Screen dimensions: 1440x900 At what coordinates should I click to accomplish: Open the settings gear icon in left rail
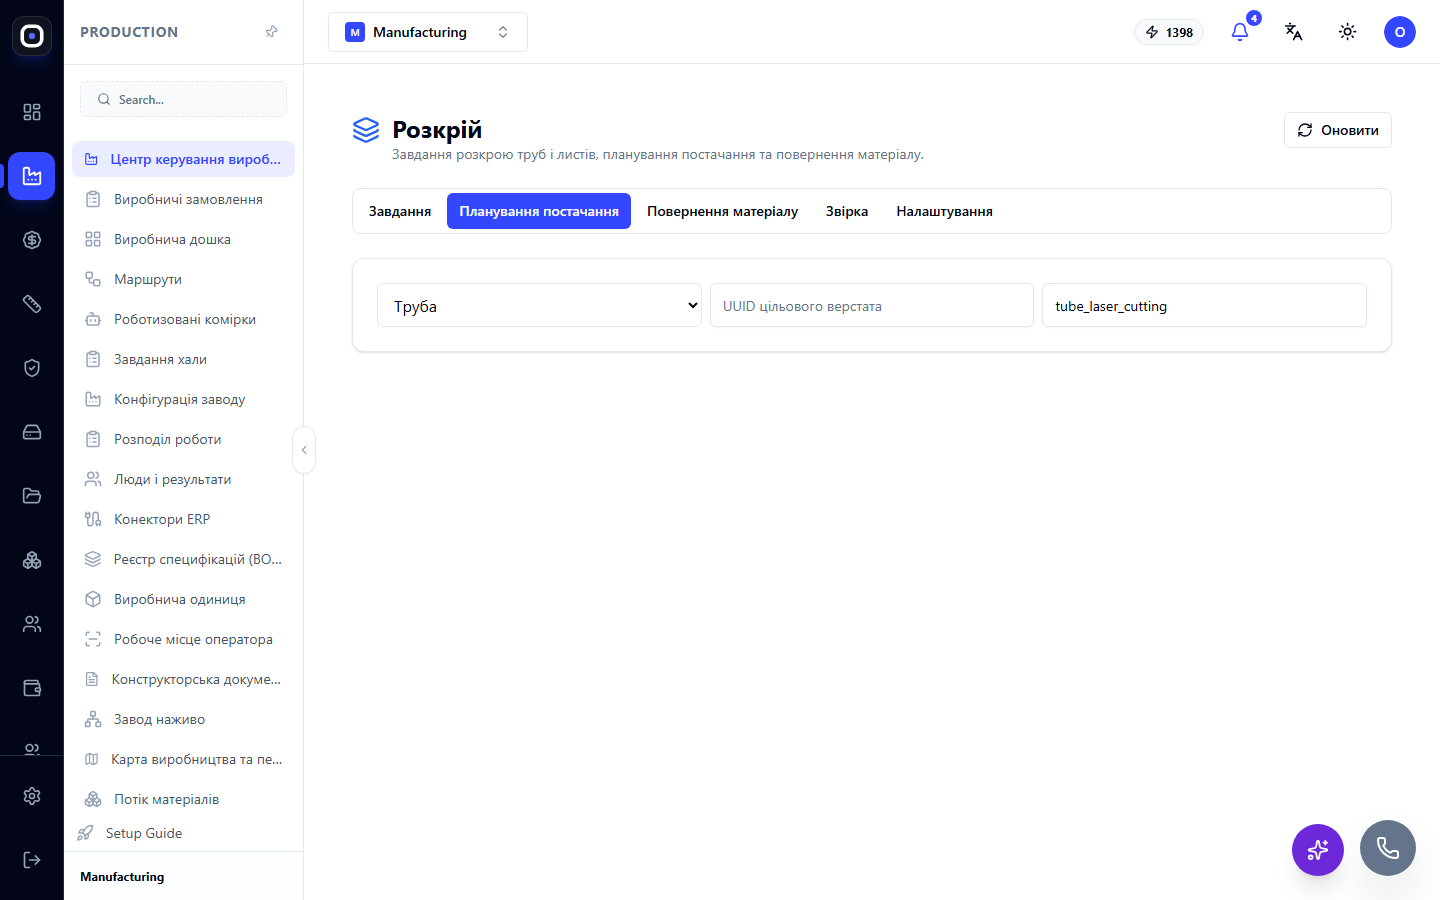[x=32, y=796]
